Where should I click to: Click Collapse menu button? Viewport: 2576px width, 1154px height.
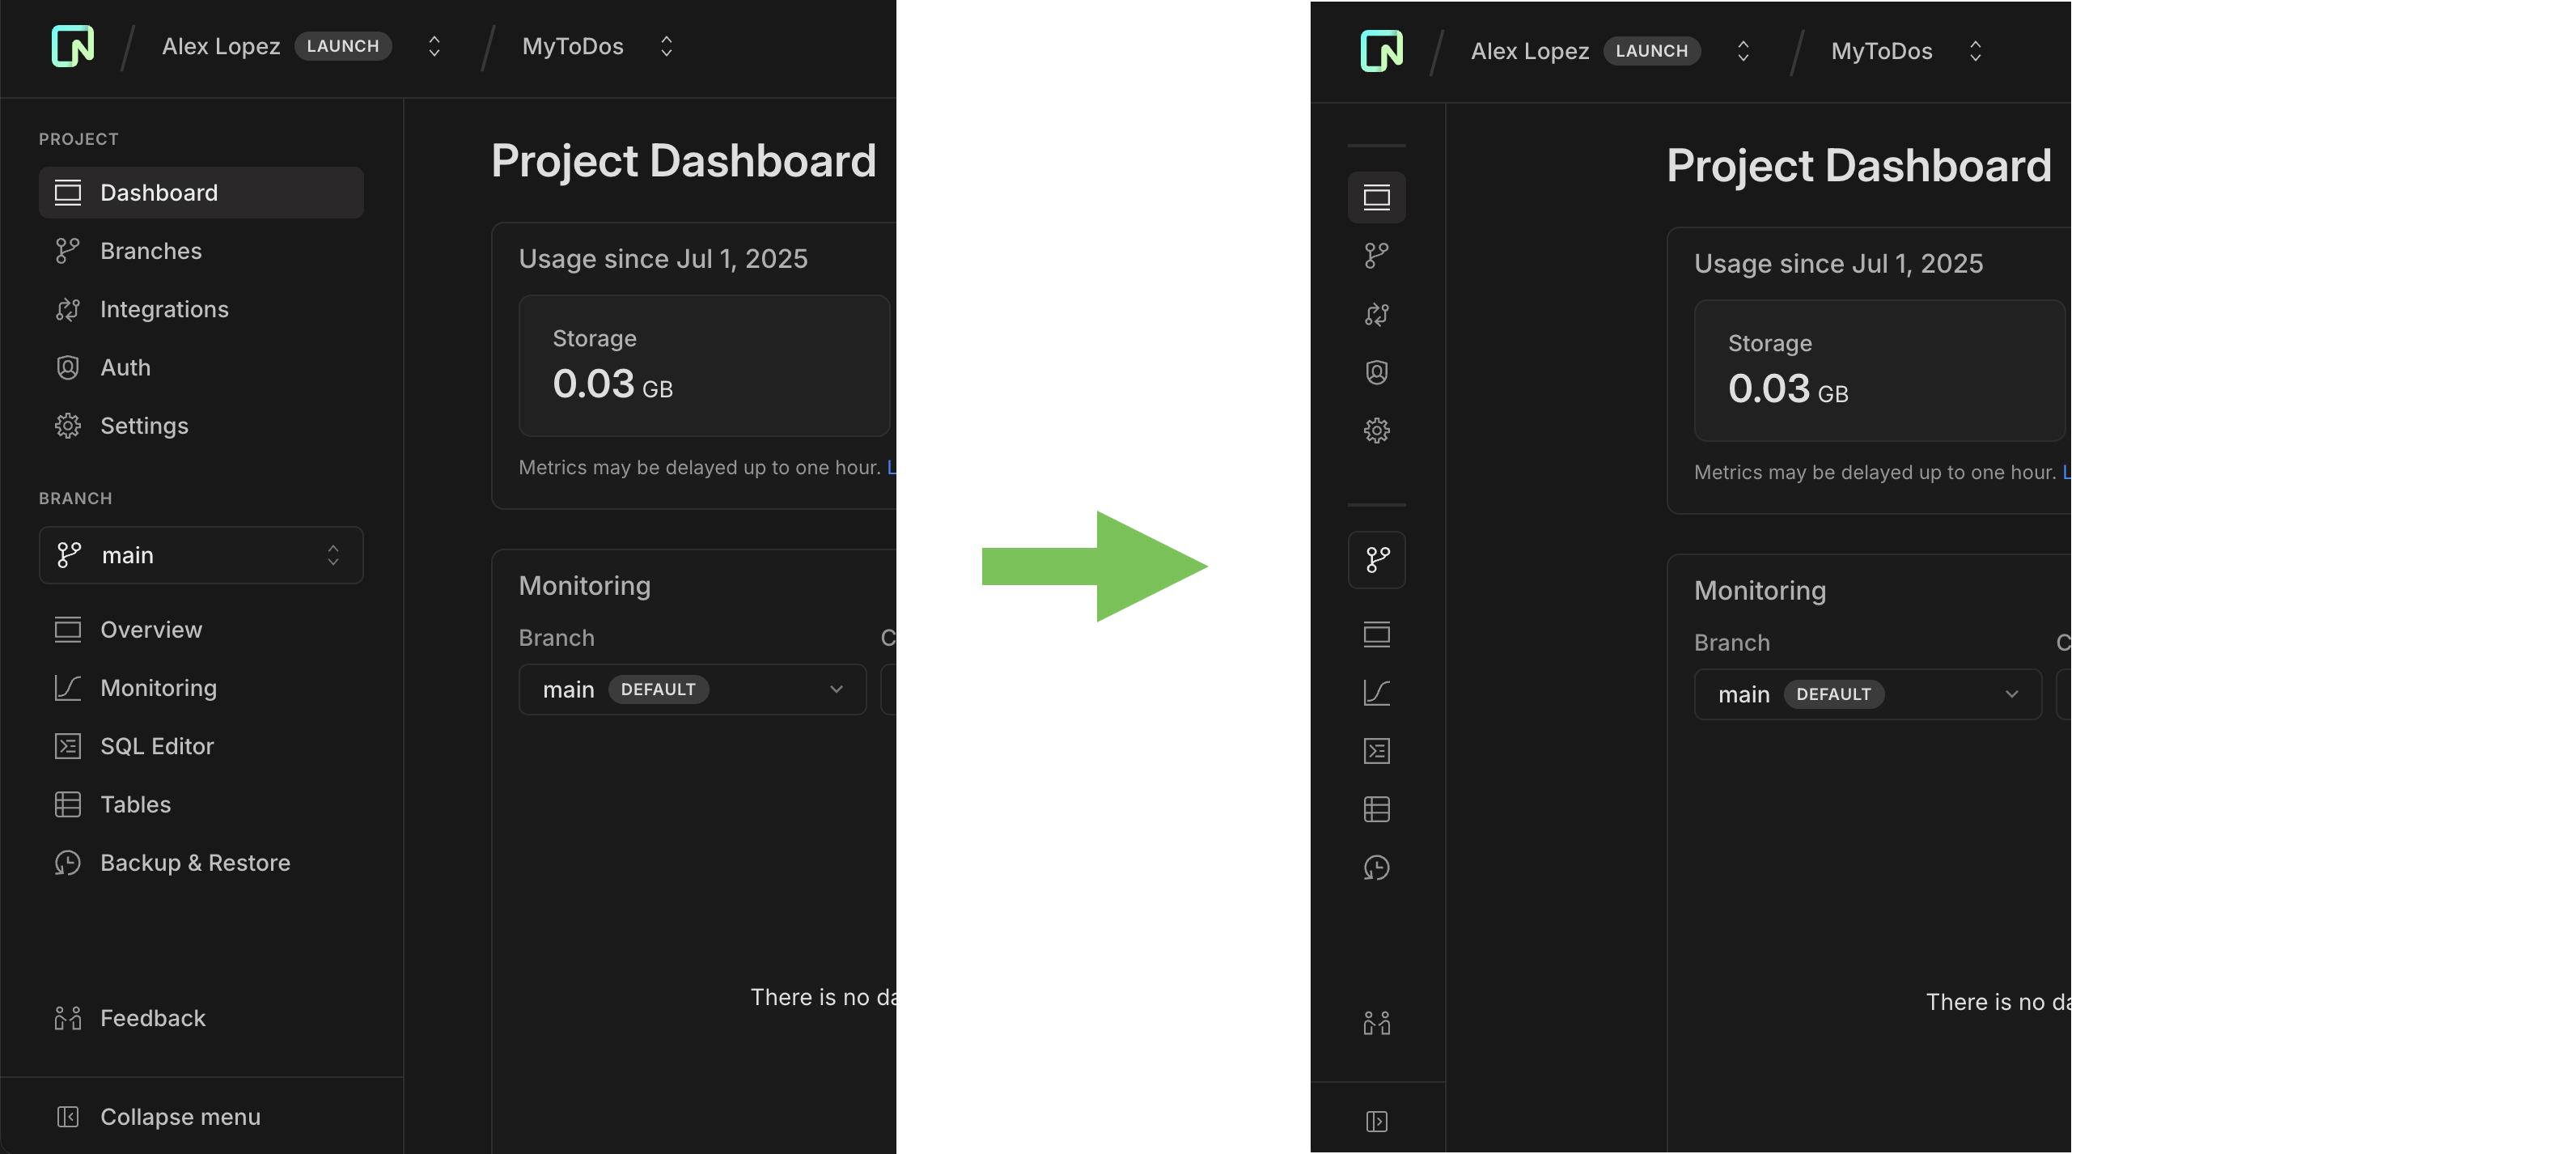click(x=201, y=1117)
